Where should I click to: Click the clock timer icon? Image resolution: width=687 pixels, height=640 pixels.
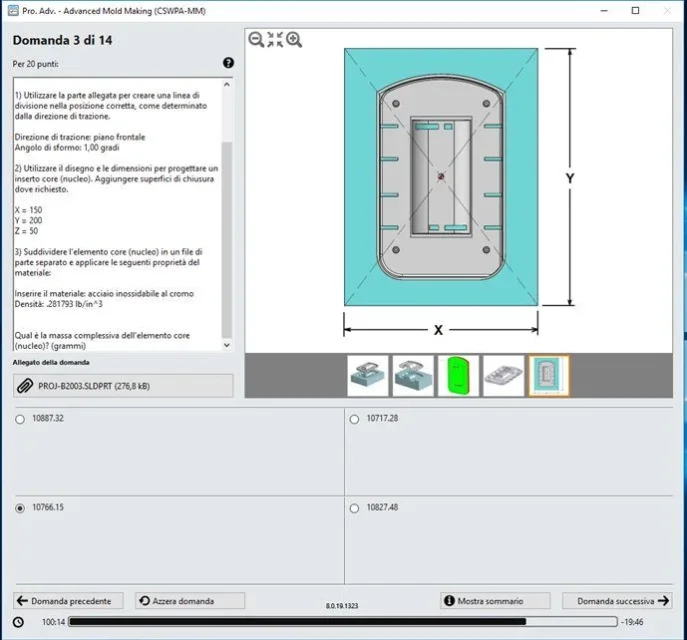coord(18,622)
